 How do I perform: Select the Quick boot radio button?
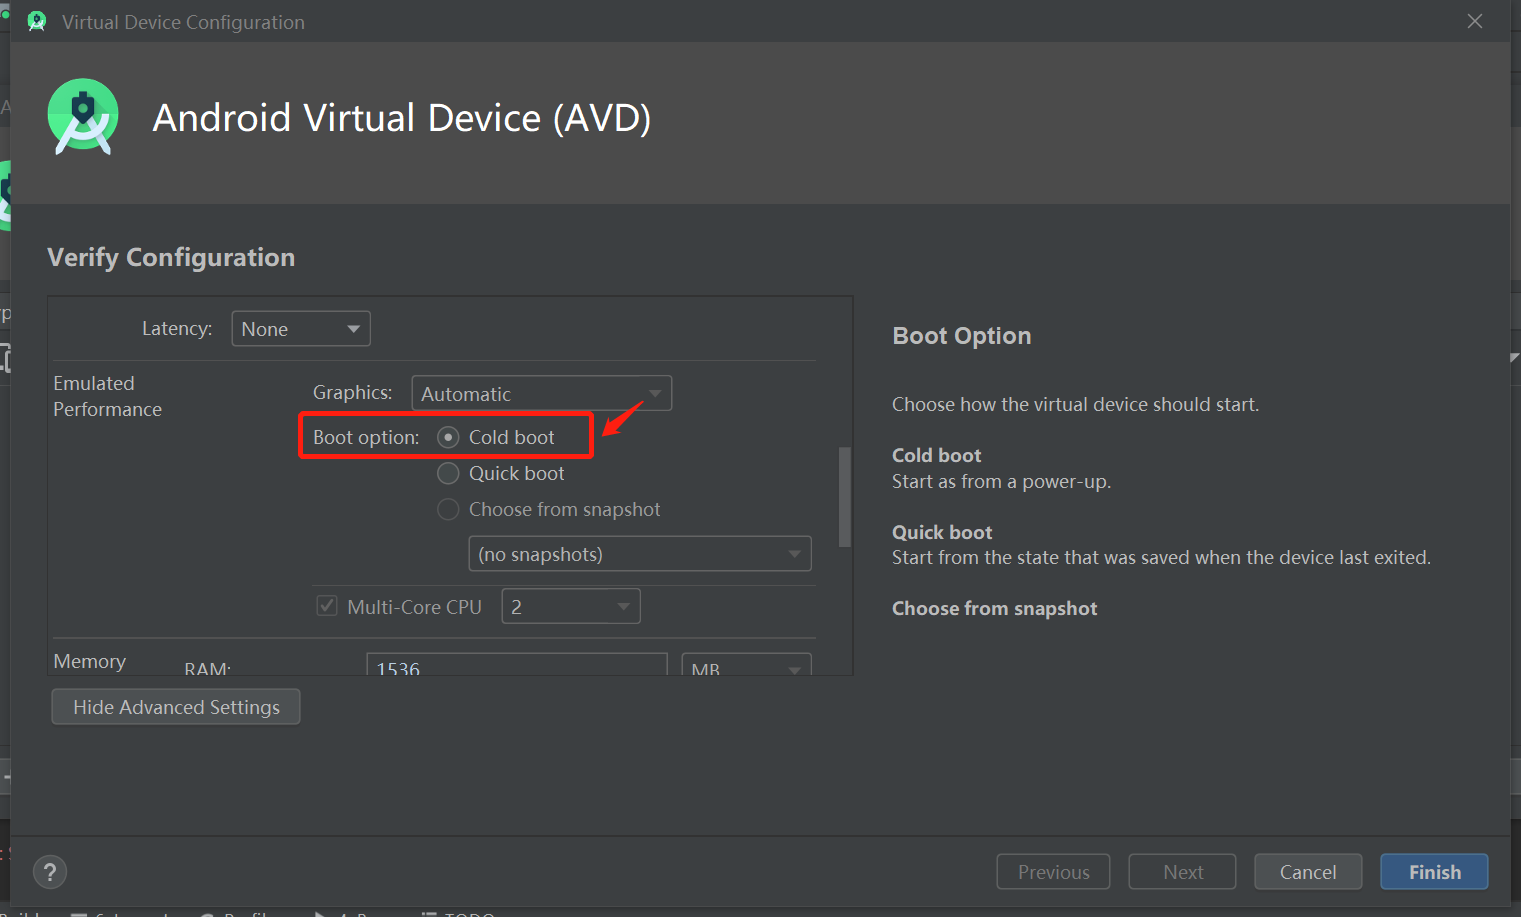click(448, 473)
